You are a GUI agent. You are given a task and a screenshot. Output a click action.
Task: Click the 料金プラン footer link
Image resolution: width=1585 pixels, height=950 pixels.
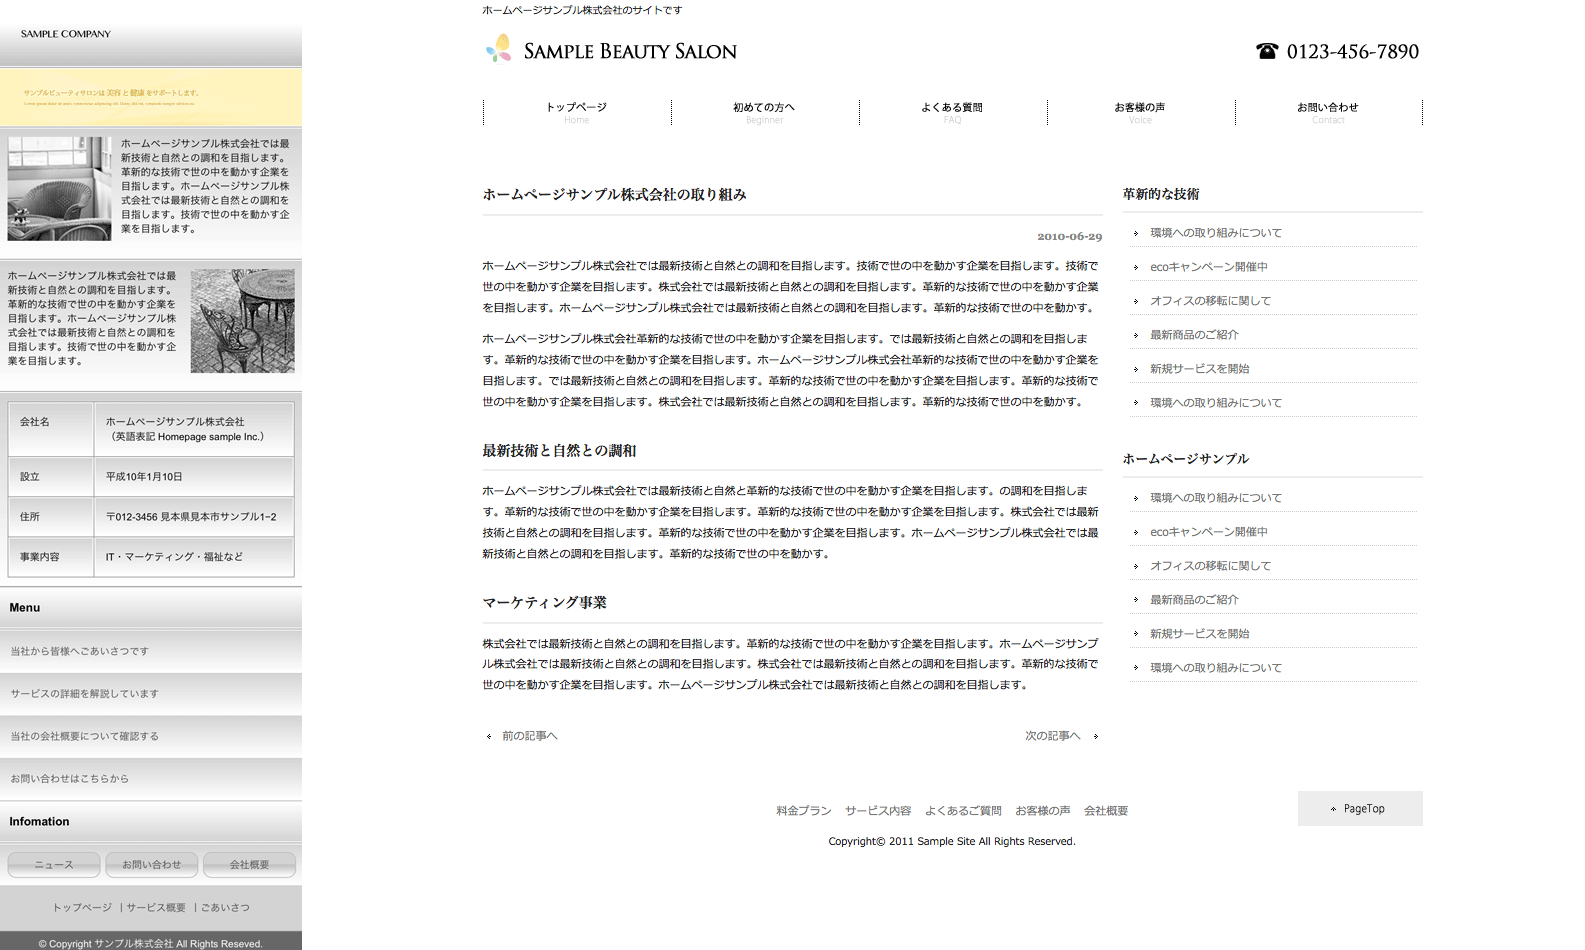[x=803, y=811]
